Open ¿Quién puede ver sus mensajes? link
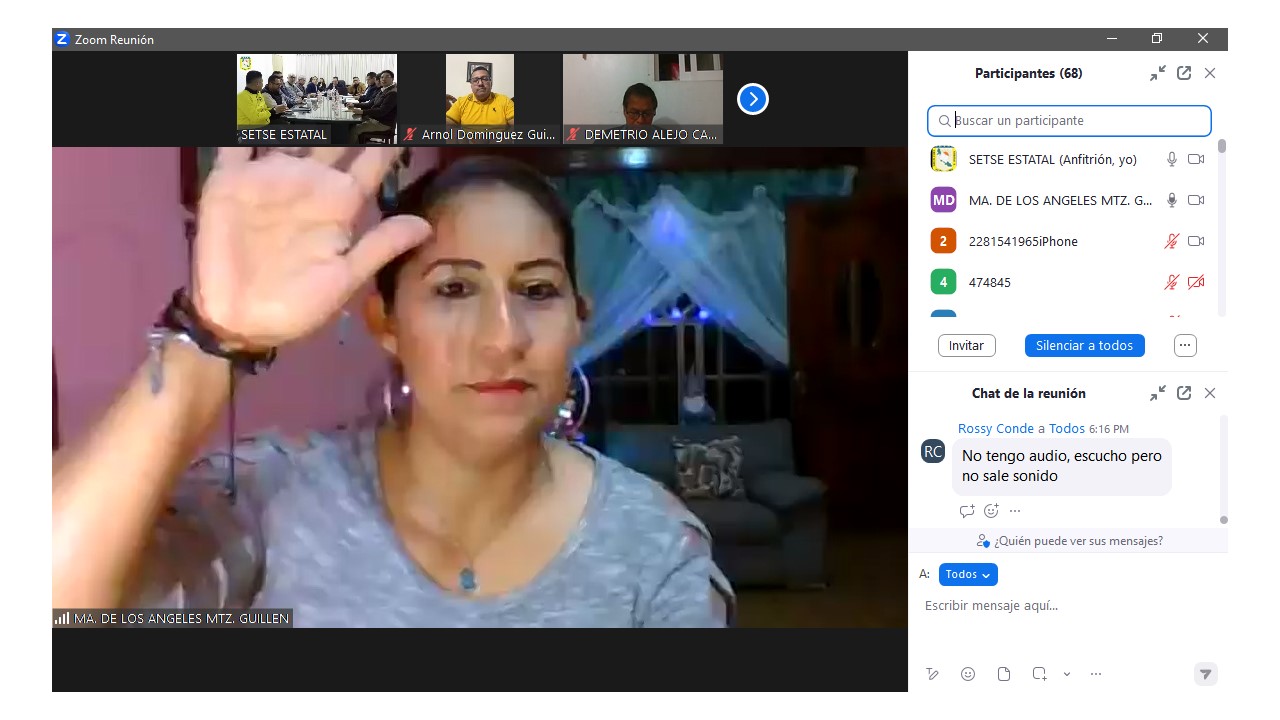 [x=1070, y=541]
